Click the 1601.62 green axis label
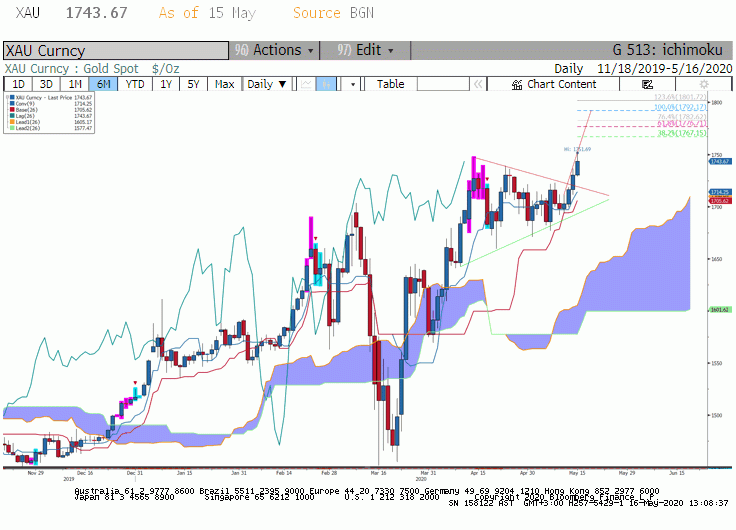The image size is (736, 530). 720,310
